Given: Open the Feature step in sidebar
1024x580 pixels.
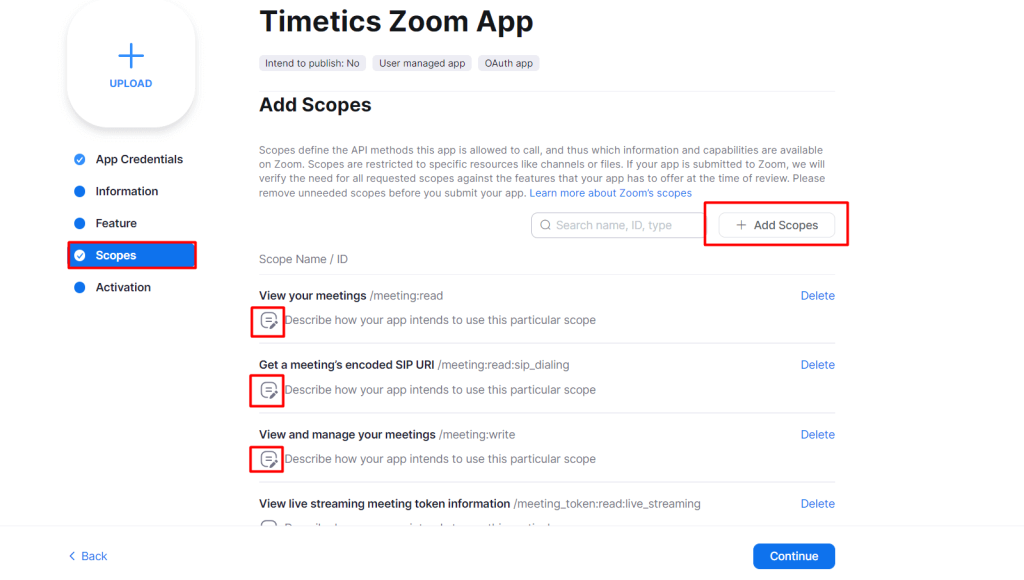Looking at the screenshot, I should coord(116,223).
